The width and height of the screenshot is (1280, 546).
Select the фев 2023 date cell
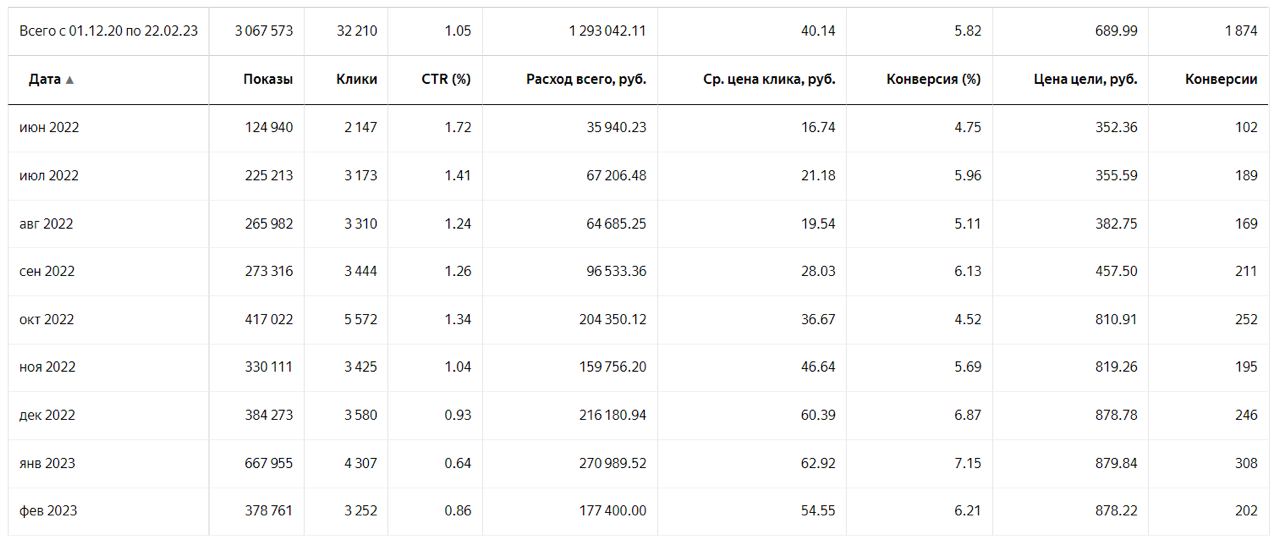(x=48, y=511)
